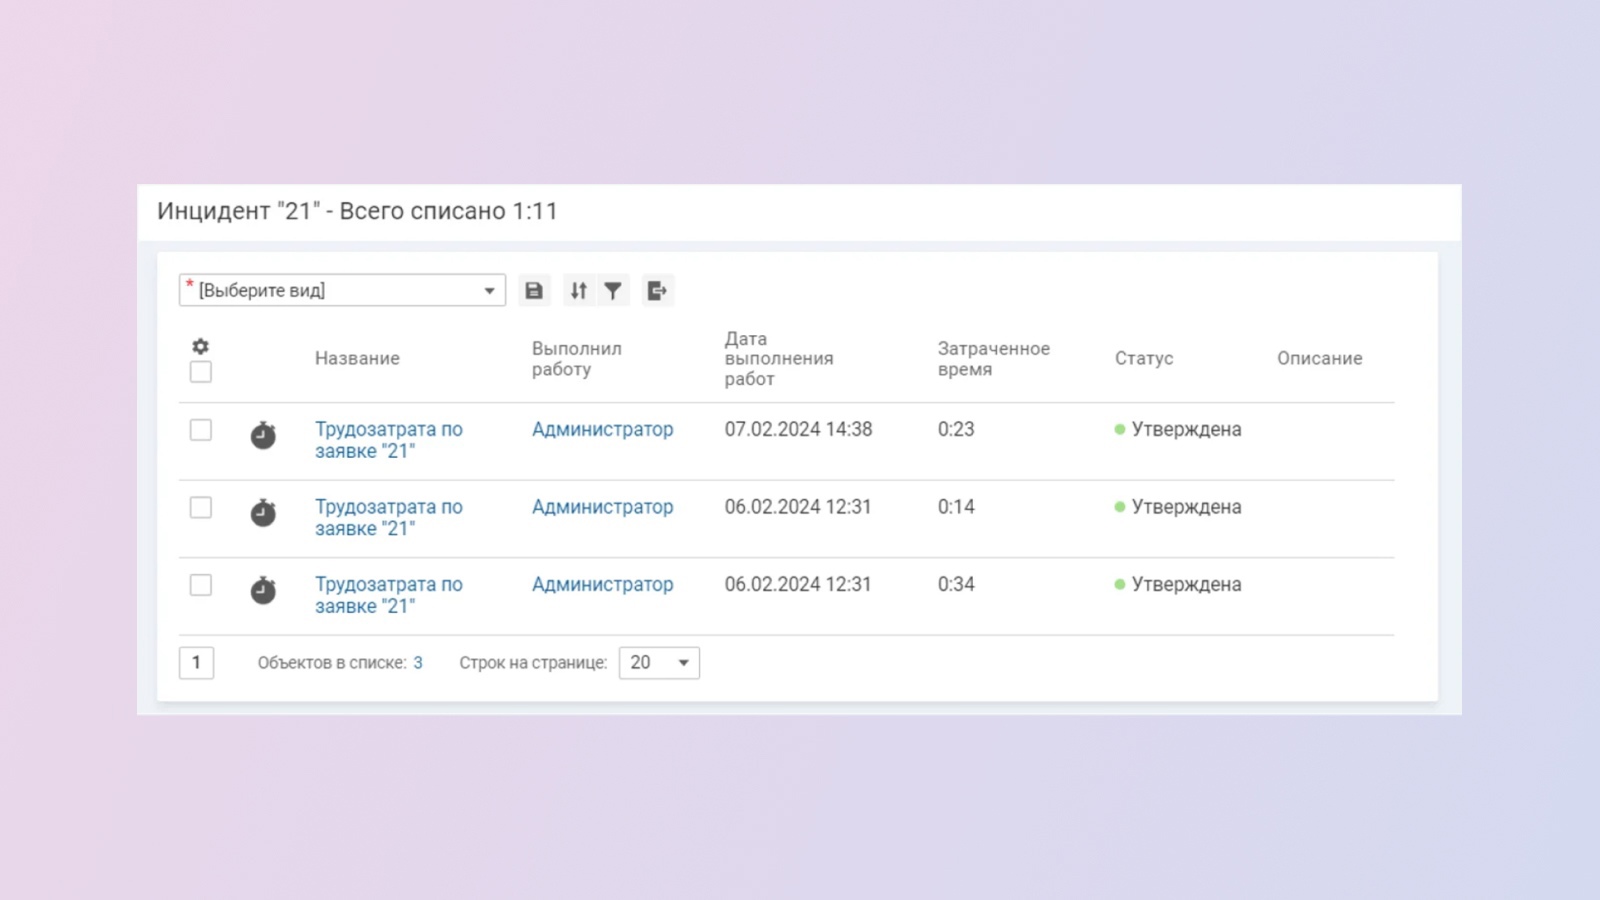Check the row with 0:14 spent time
This screenshot has height=900, width=1600.
(x=201, y=508)
